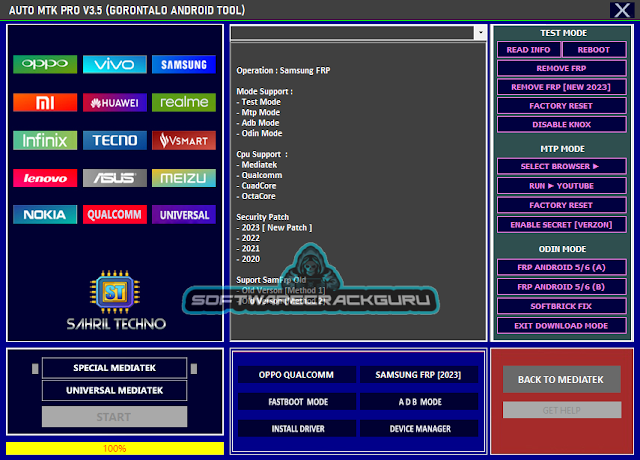Open the dropdown arrow above the log
Image resolution: width=640 pixels, height=460 pixels.
coord(480,32)
